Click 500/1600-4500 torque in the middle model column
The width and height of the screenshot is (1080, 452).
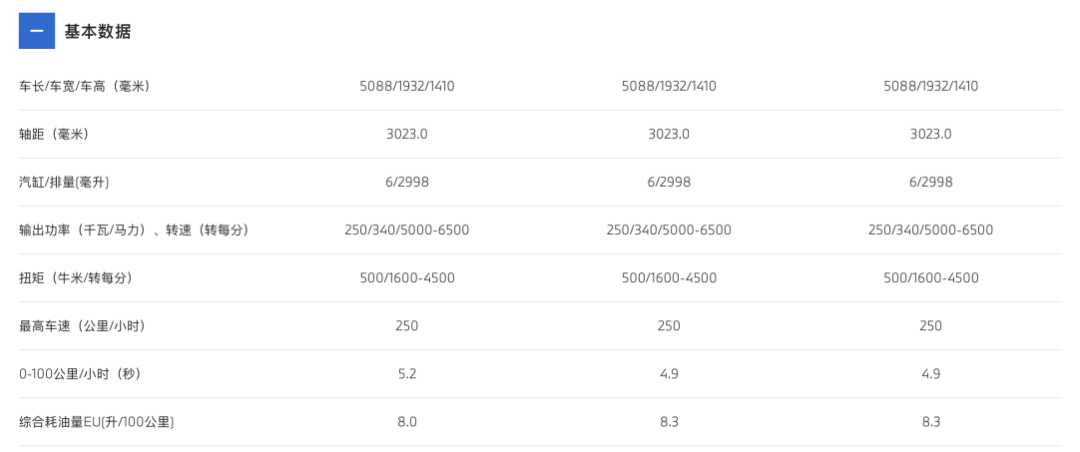[x=669, y=278]
